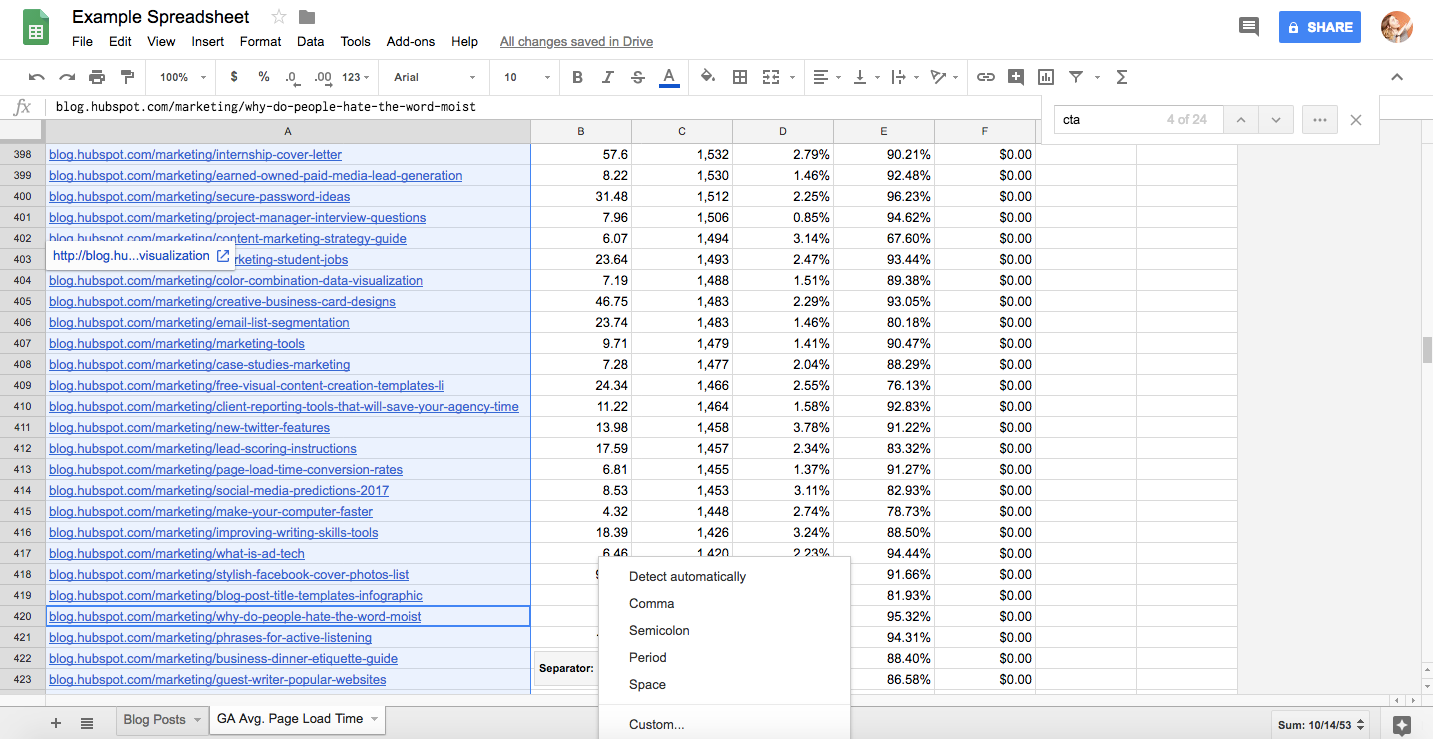Click the print icon in toolbar
Image resolution: width=1433 pixels, height=739 pixels.
click(97, 77)
